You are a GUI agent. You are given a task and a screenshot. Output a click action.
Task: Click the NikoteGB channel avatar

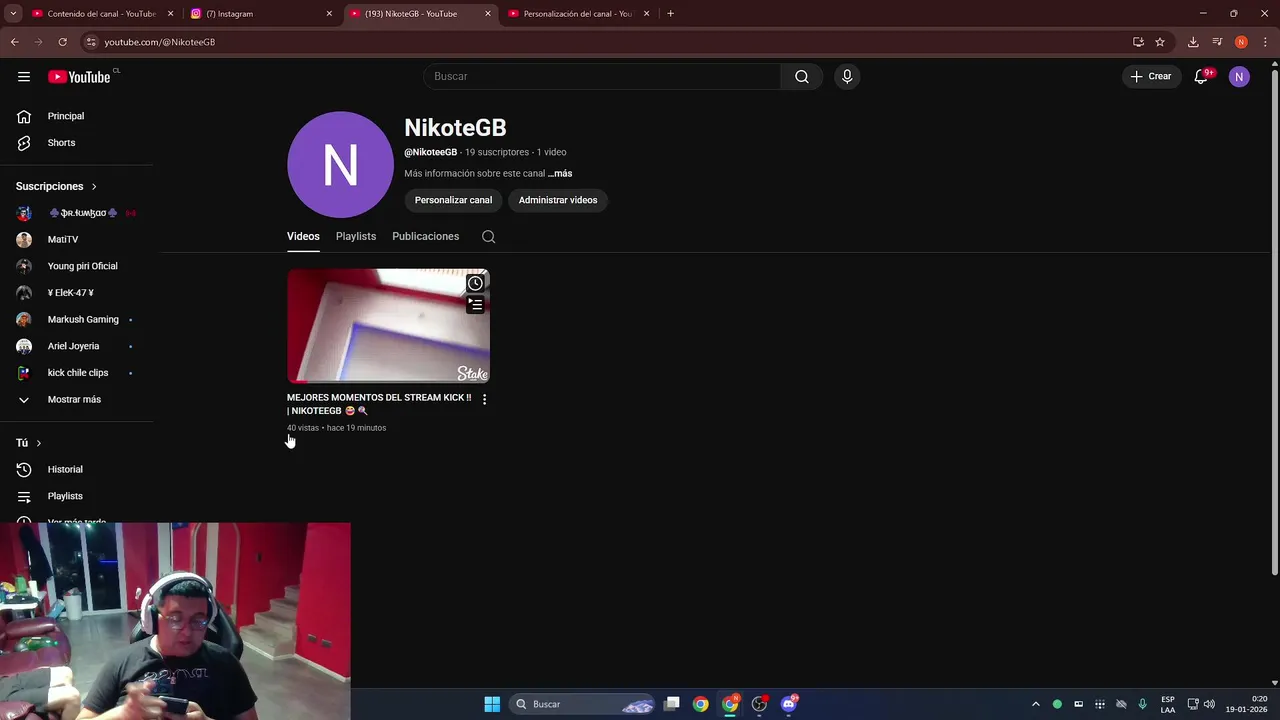pyautogui.click(x=340, y=165)
